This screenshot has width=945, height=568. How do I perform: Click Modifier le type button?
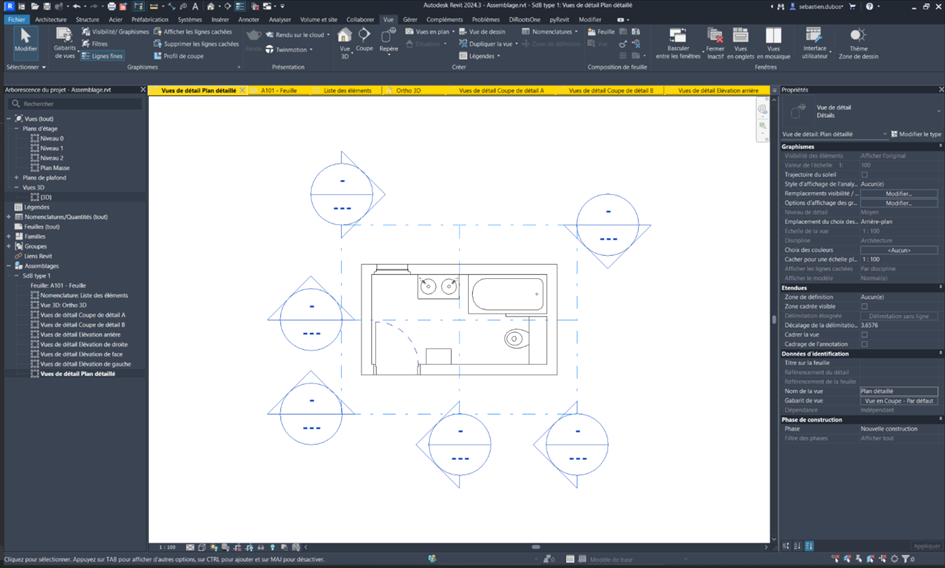coord(915,134)
